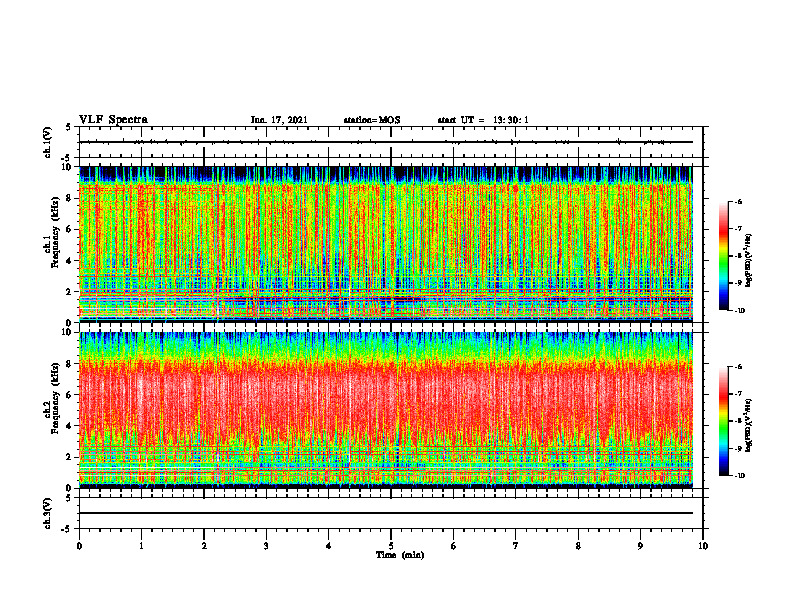Viewport: 792px width, 612px height.
Task: Click time axis tick label "8"
Action: pos(578,546)
